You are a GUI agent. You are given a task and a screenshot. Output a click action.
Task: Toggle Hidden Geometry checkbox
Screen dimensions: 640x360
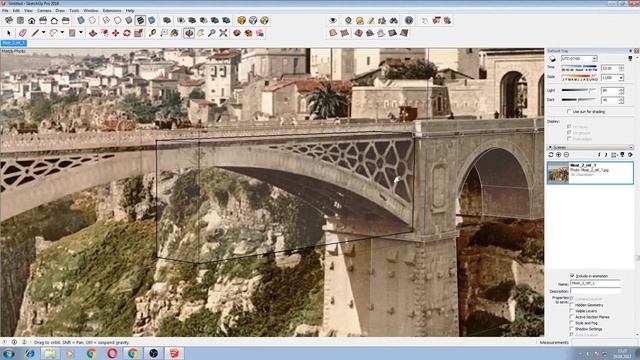pos(572,305)
